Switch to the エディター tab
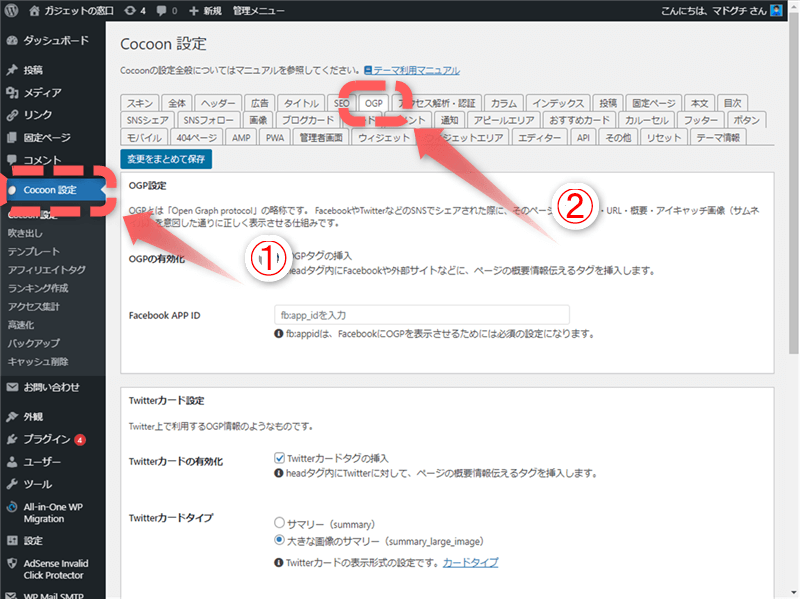Image resolution: width=800 pixels, height=599 pixels. tap(539, 138)
